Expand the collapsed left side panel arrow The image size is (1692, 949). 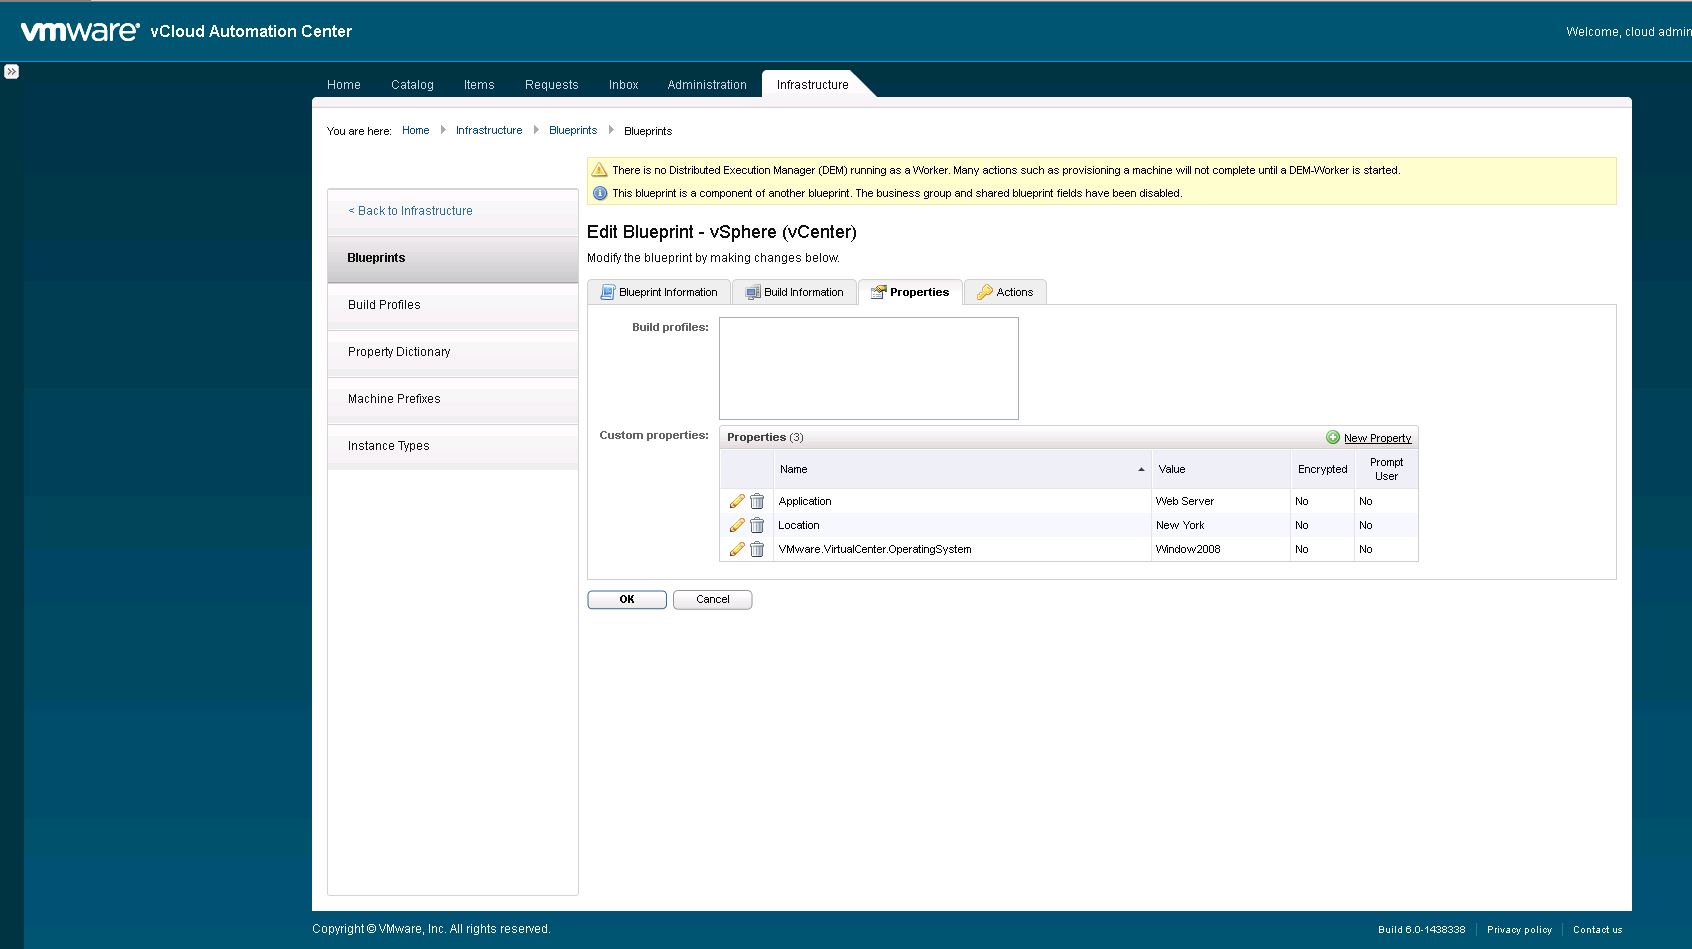pyautogui.click(x=11, y=72)
